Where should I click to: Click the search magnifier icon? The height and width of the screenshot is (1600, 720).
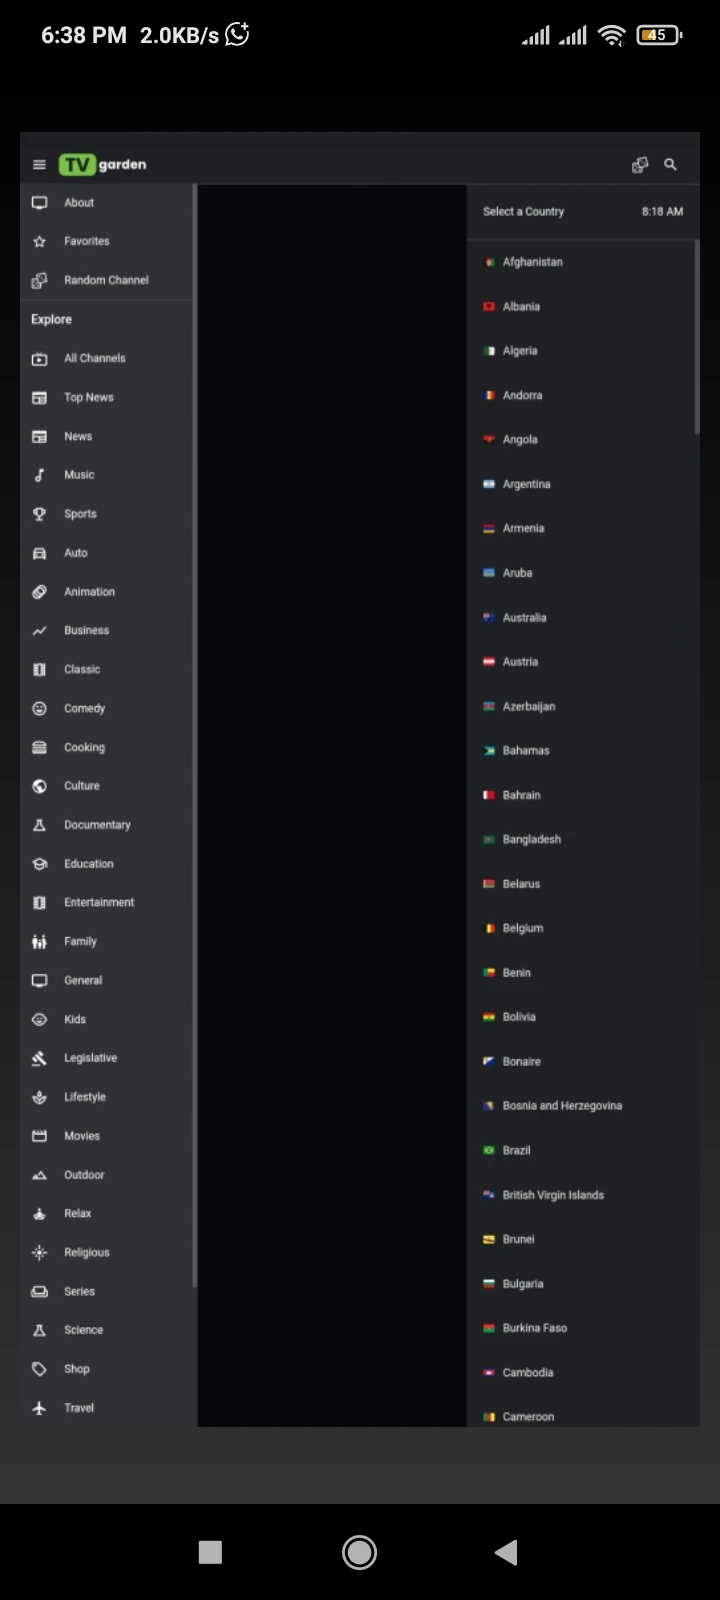[x=671, y=165]
